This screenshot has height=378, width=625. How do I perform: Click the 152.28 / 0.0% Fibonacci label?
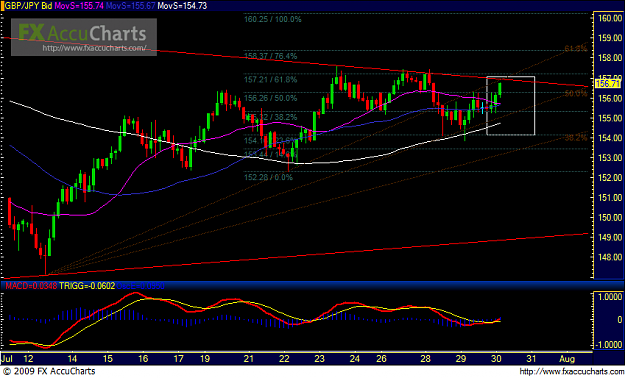268,177
